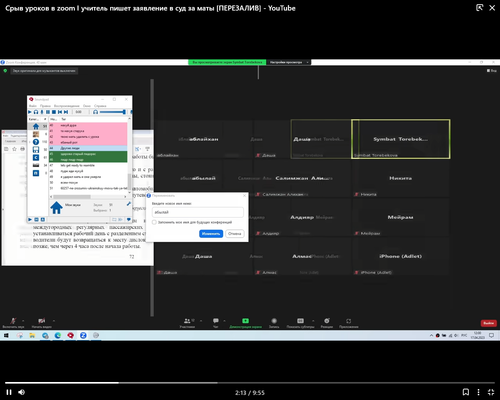Open three-dot more options in player
This screenshot has height=400, width=500.
[x=478, y=392]
